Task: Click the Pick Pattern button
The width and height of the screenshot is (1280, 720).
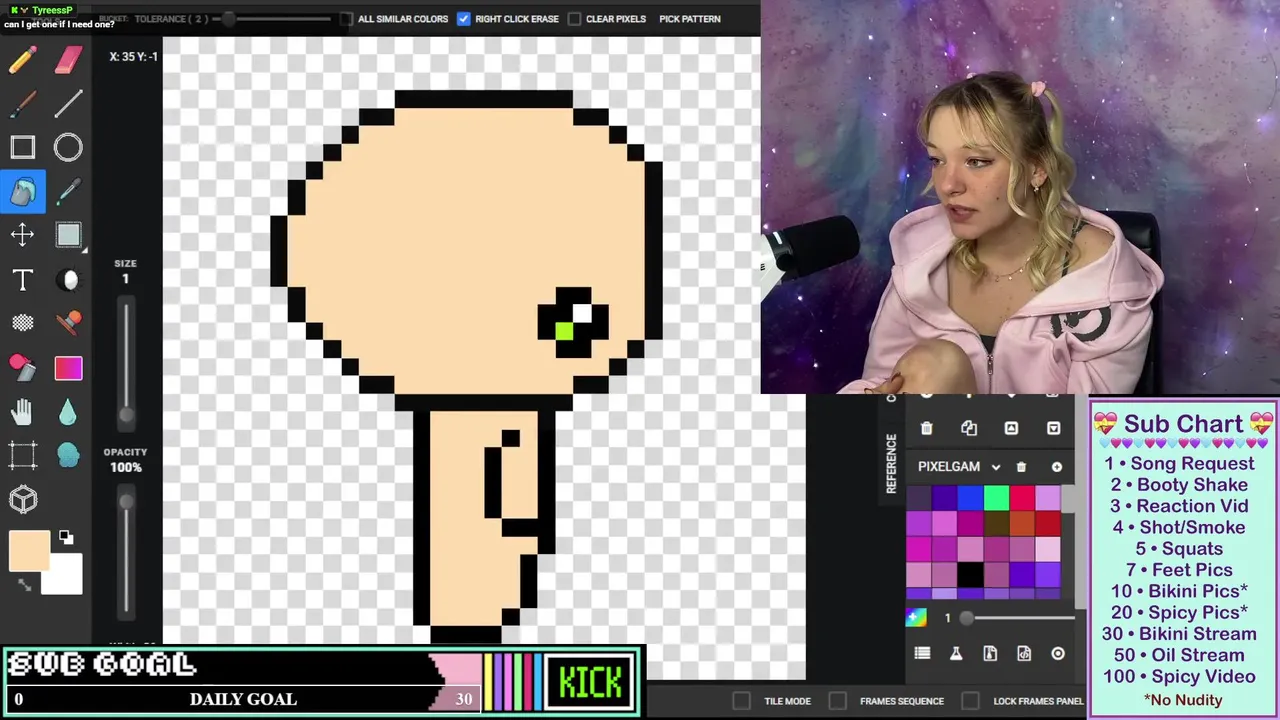Action: coord(690,19)
